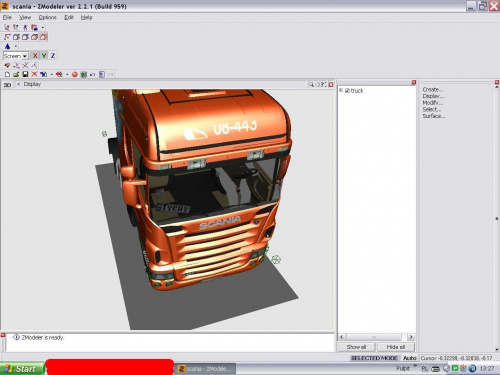Click the 3D viewport type label

coord(7,85)
